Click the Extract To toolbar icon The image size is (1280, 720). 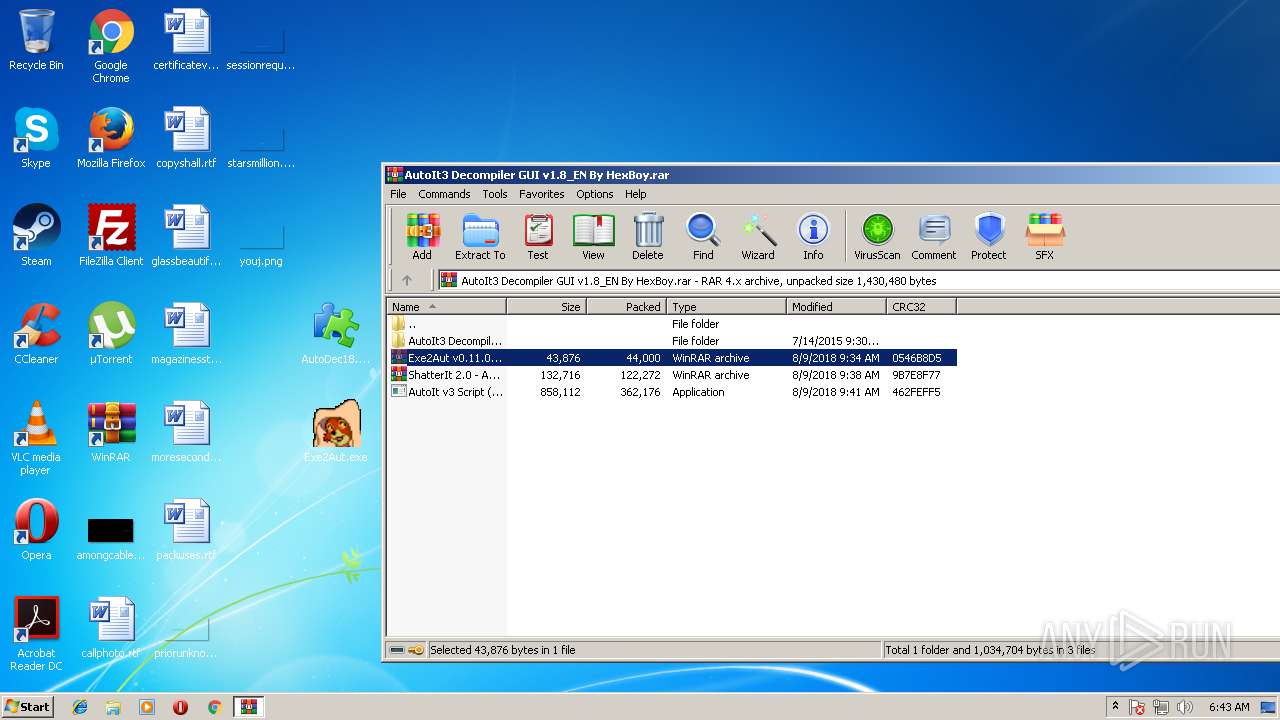tap(480, 237)
